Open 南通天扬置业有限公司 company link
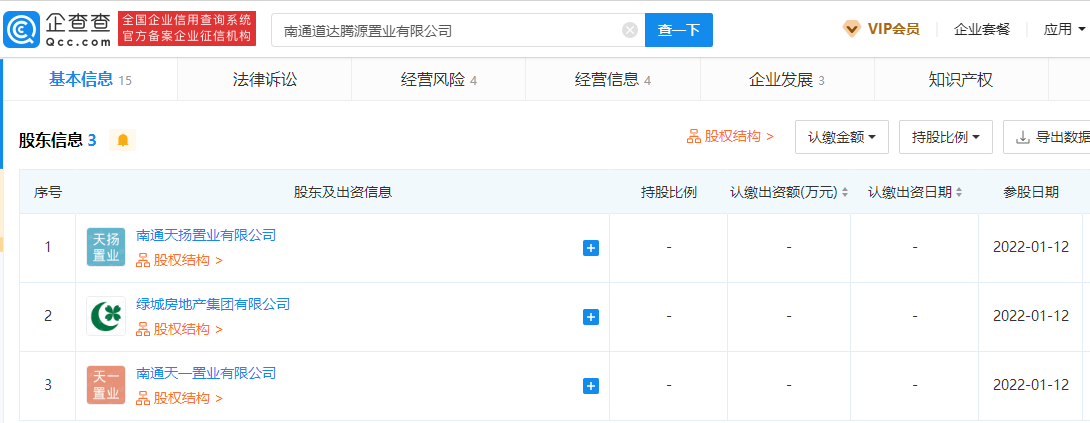Screen dimensions: 1090x423 click(x=206, y=235)
